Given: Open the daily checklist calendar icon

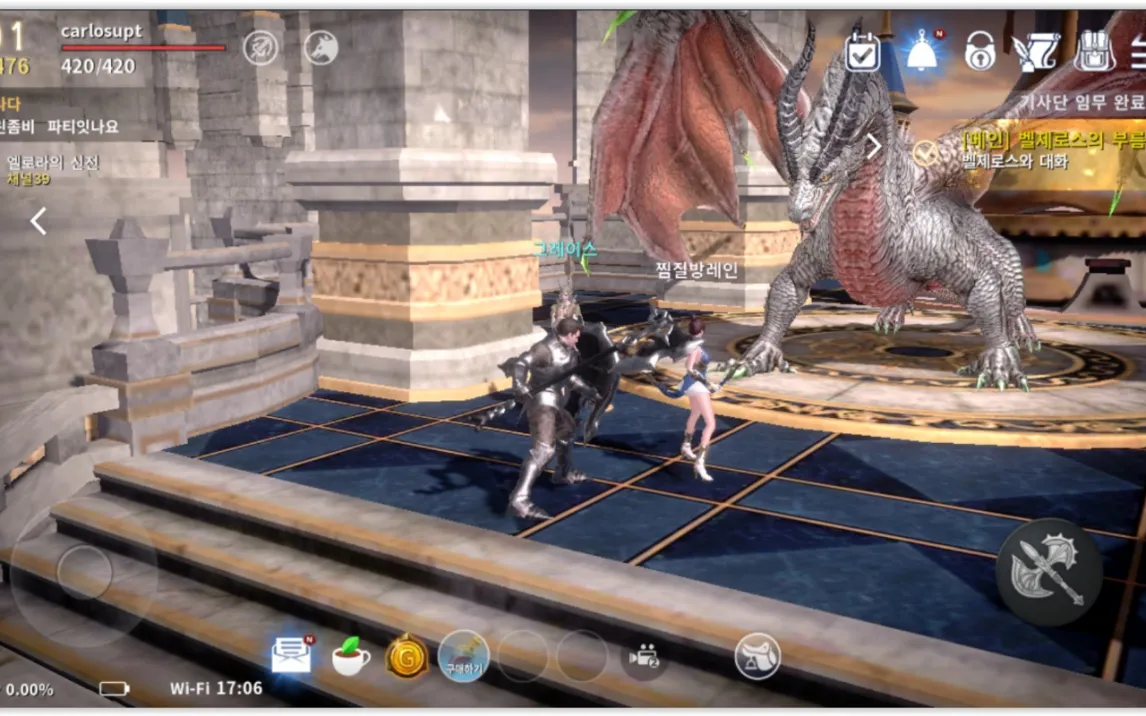Looking at the screenshot, I should coord(862,52).
